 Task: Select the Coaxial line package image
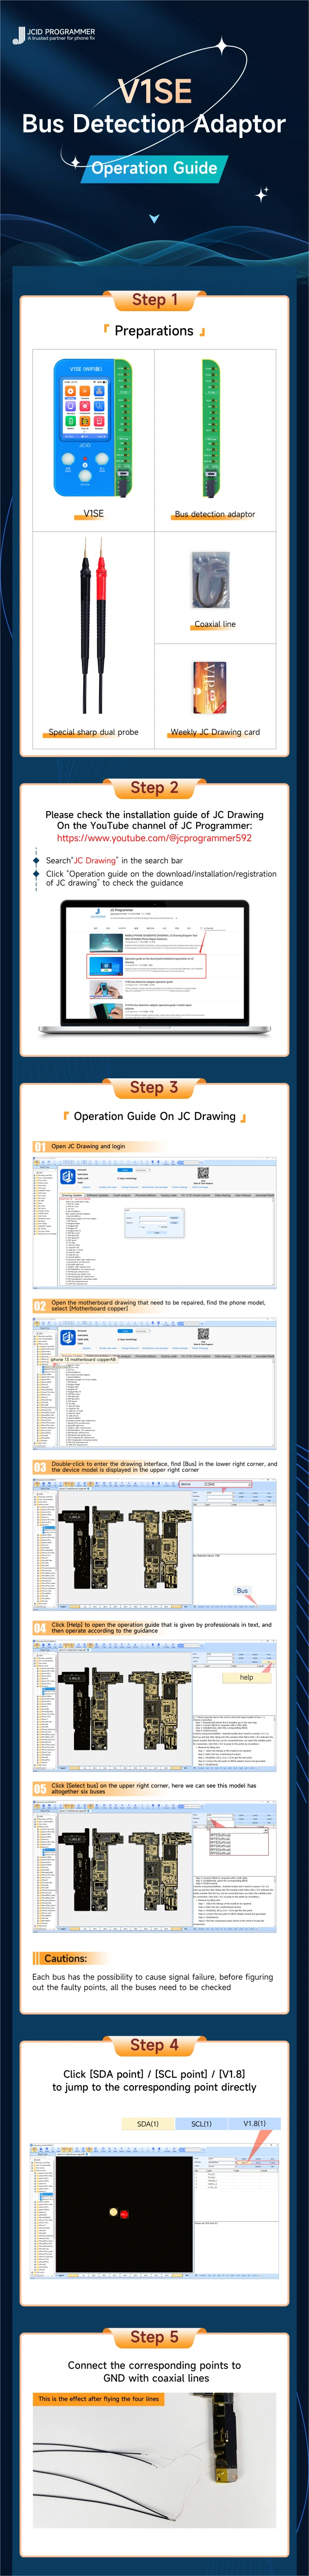211,580
